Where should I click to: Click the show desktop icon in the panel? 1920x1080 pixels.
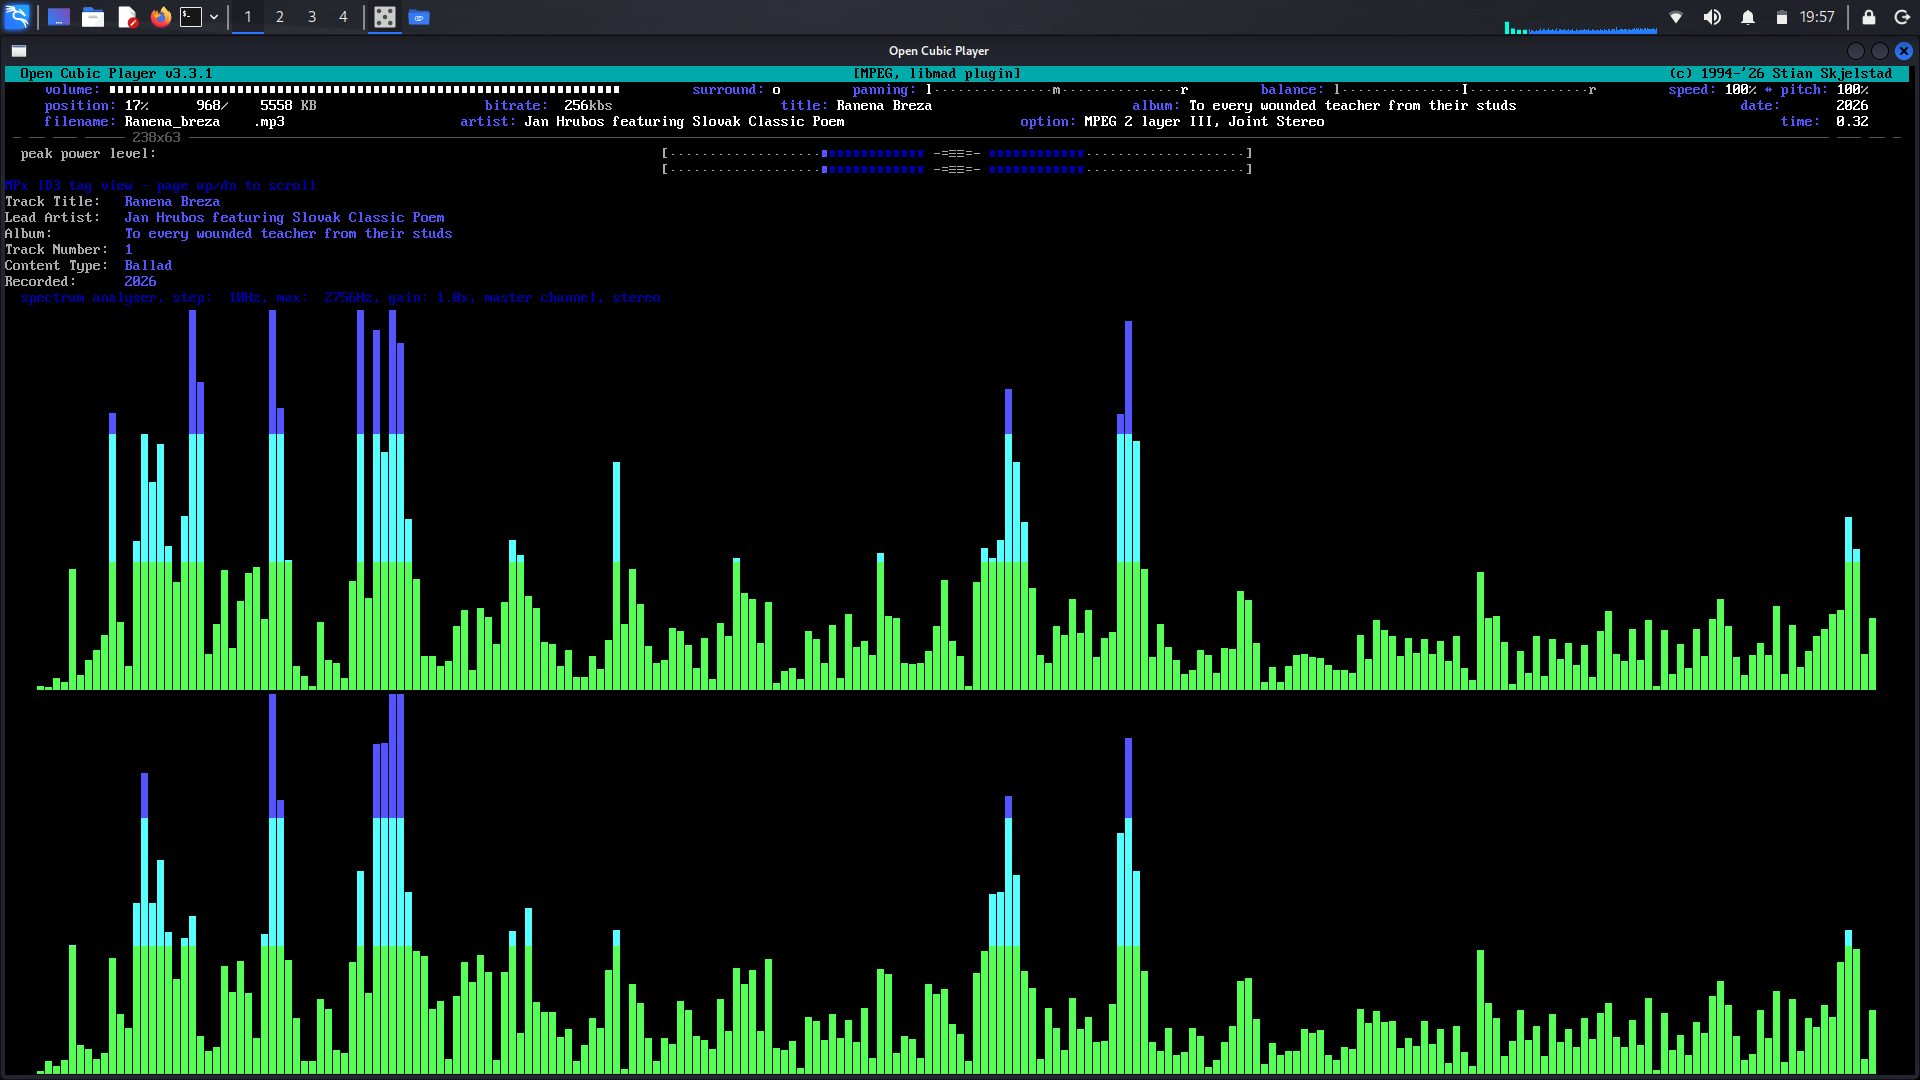(59, 17)
